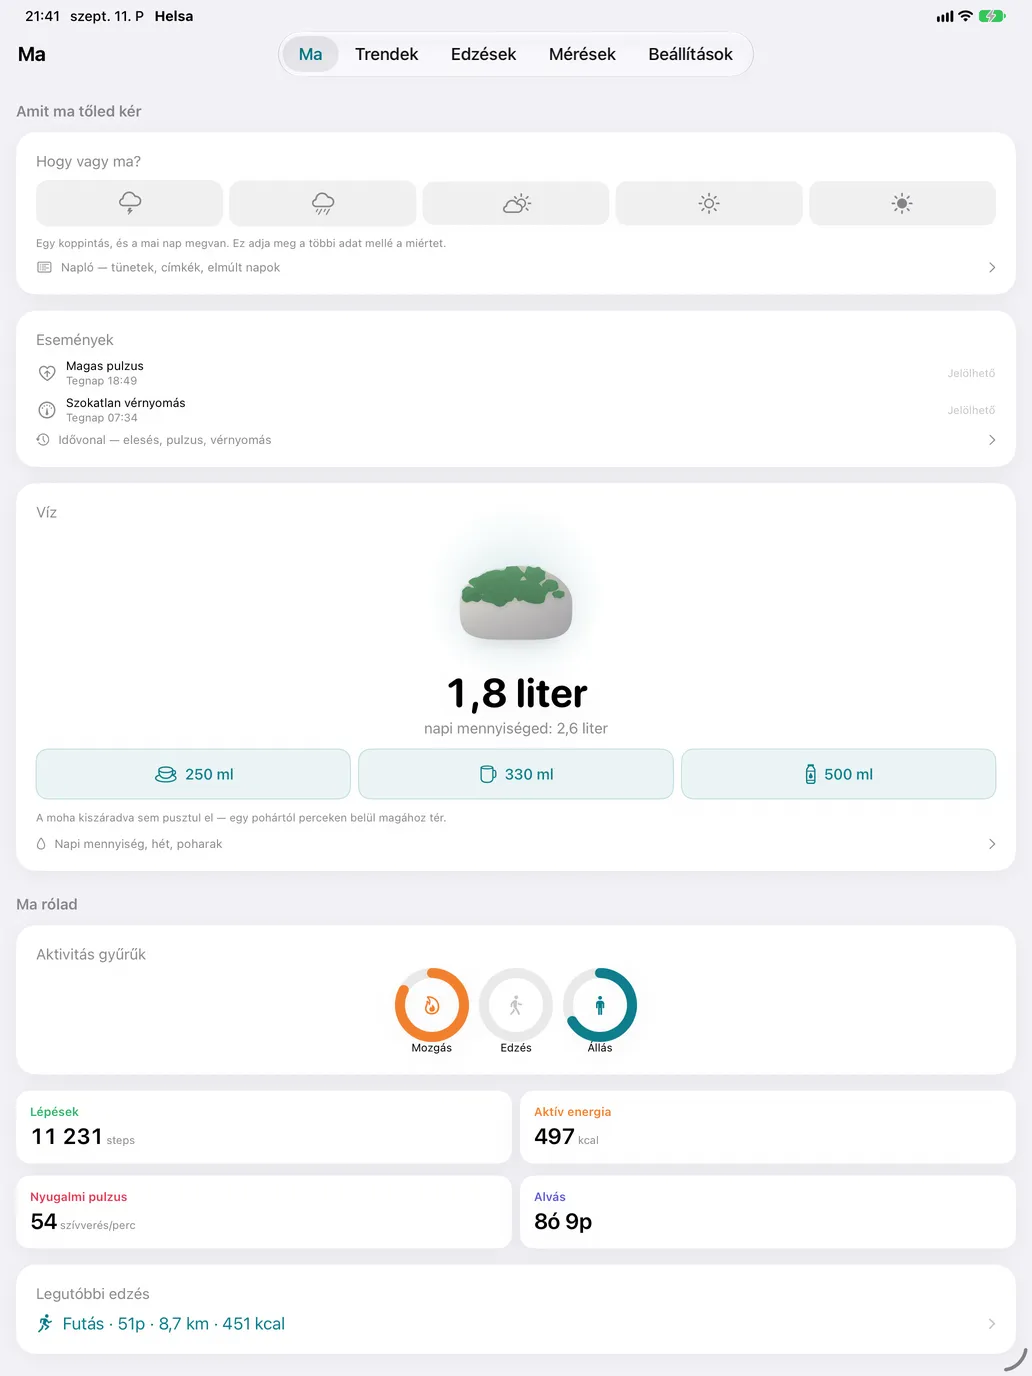Select the outlined sun mood icon

[709, 203]
